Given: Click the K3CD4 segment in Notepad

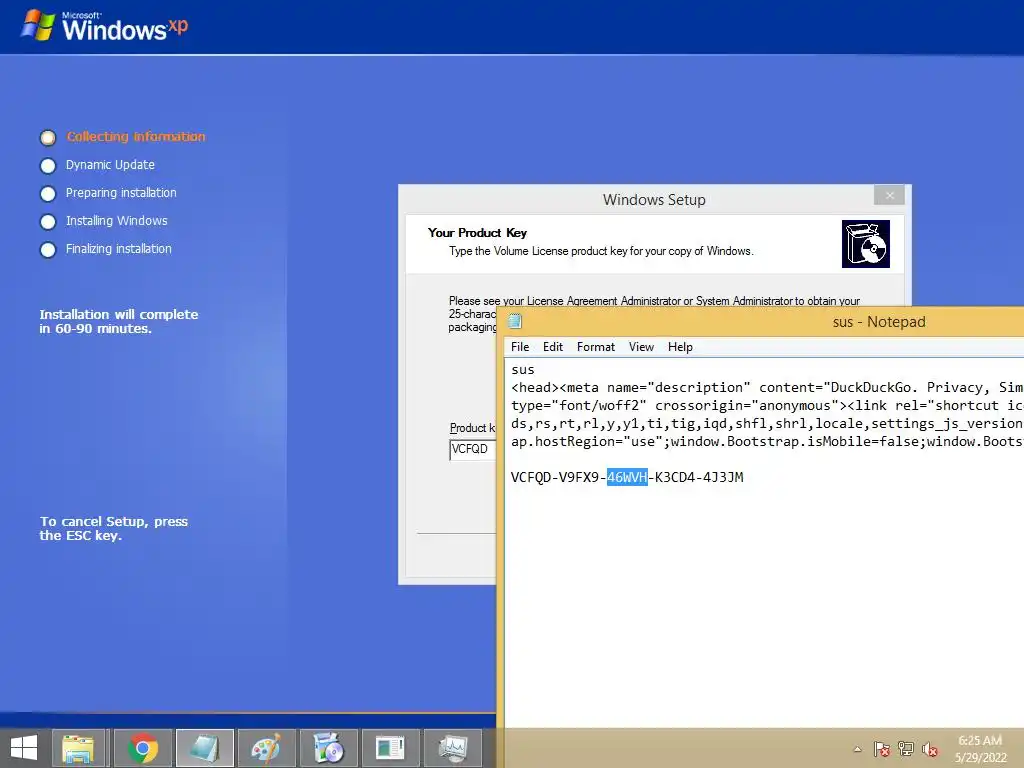Looking at the screenshot, I should click(675, 477).
